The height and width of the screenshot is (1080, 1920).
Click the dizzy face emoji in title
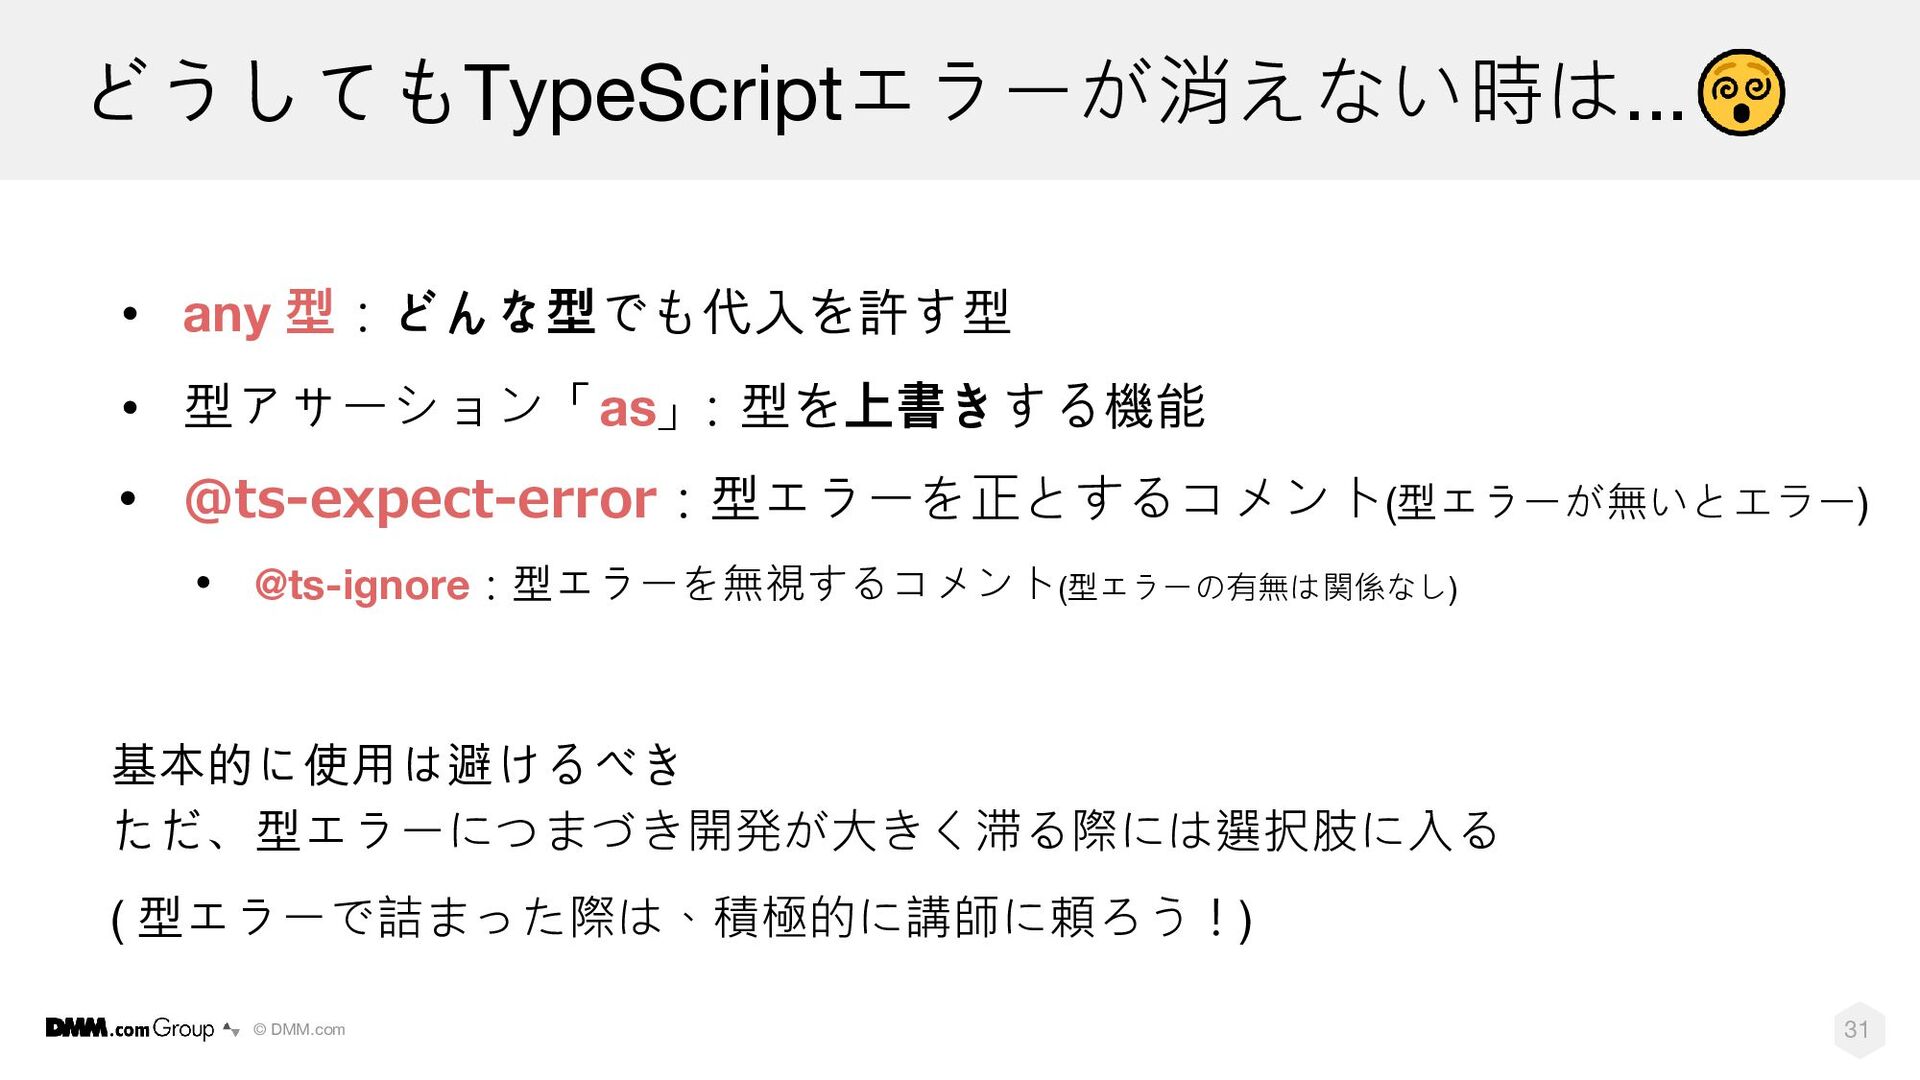[1741, 92]
